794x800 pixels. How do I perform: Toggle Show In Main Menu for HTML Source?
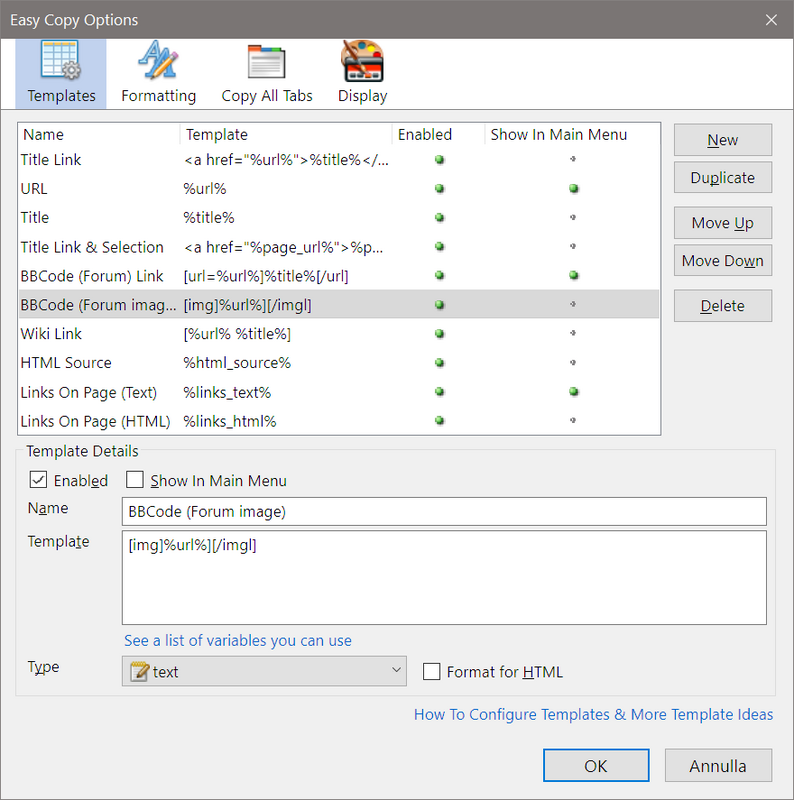[573, 363]
